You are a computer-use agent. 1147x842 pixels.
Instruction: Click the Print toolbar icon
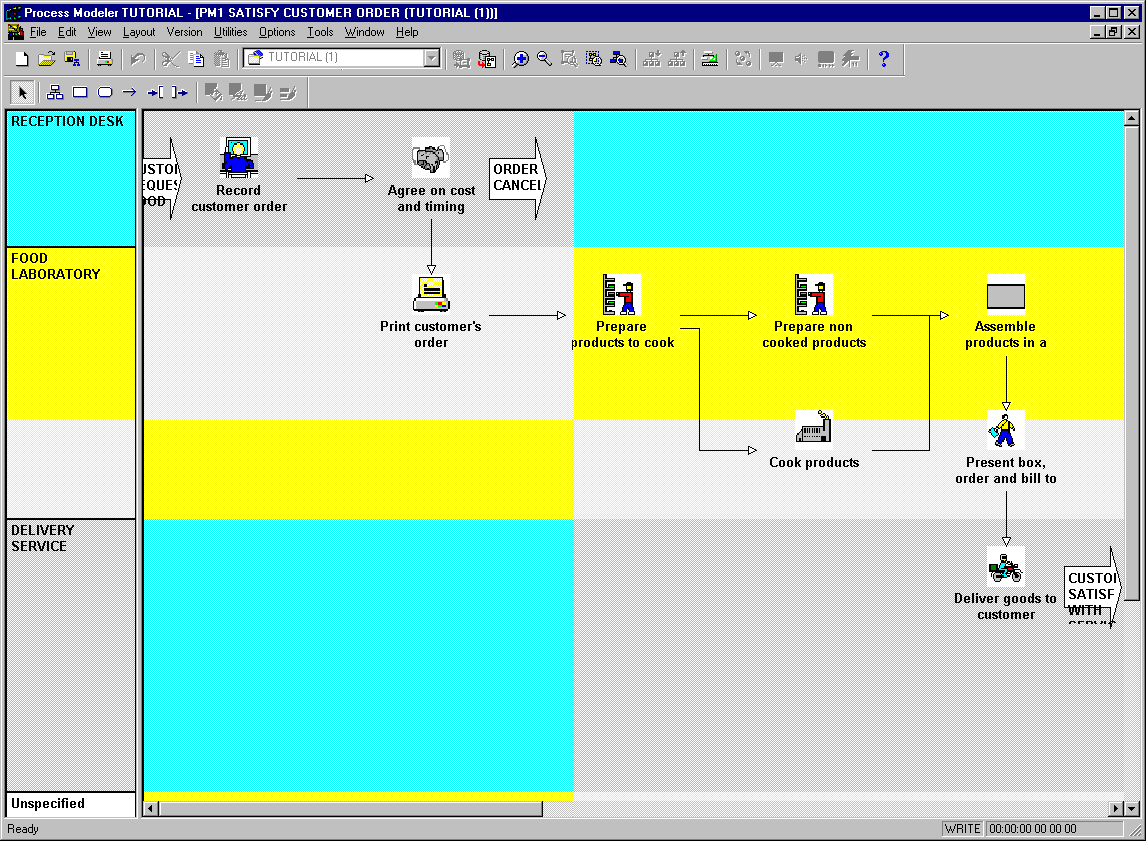click(x=104, y=59)
